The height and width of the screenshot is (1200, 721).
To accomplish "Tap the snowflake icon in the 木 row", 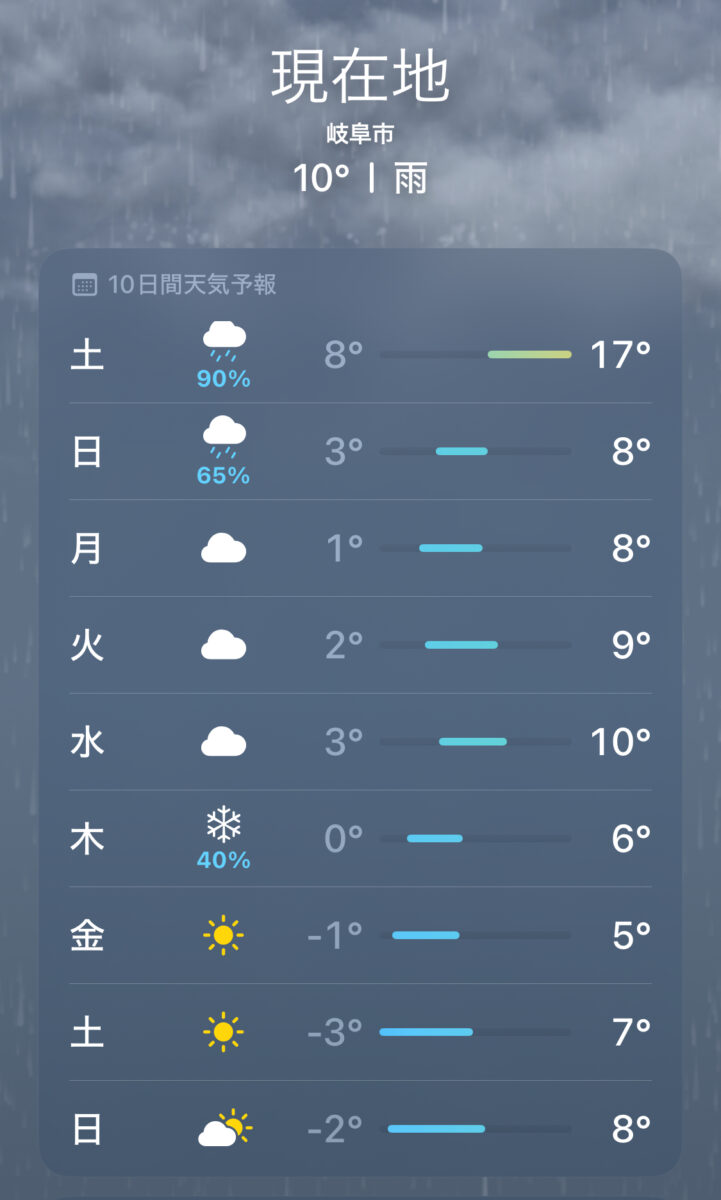I will coord(224,825).
